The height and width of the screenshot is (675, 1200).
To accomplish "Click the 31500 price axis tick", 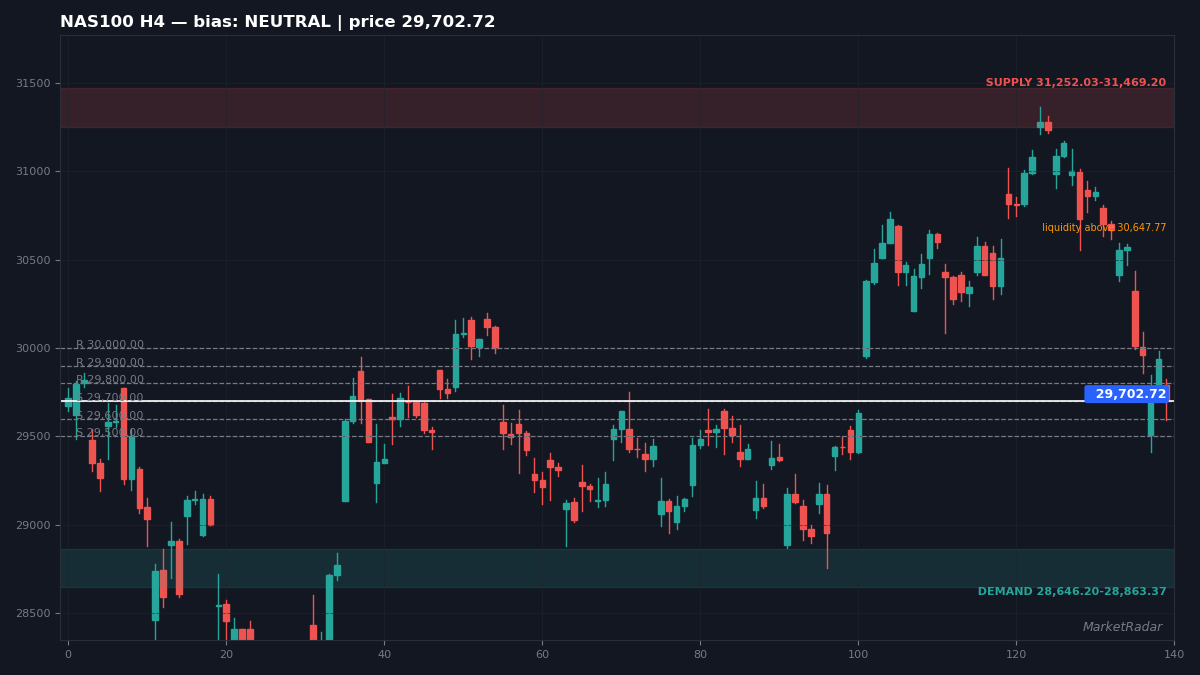I will pos(33,84).
